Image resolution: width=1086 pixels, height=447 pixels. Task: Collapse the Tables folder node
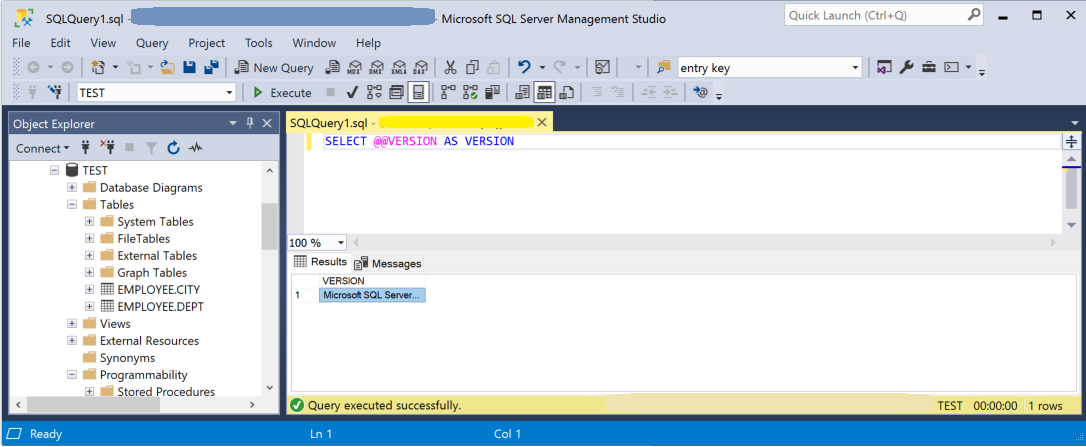72,205
